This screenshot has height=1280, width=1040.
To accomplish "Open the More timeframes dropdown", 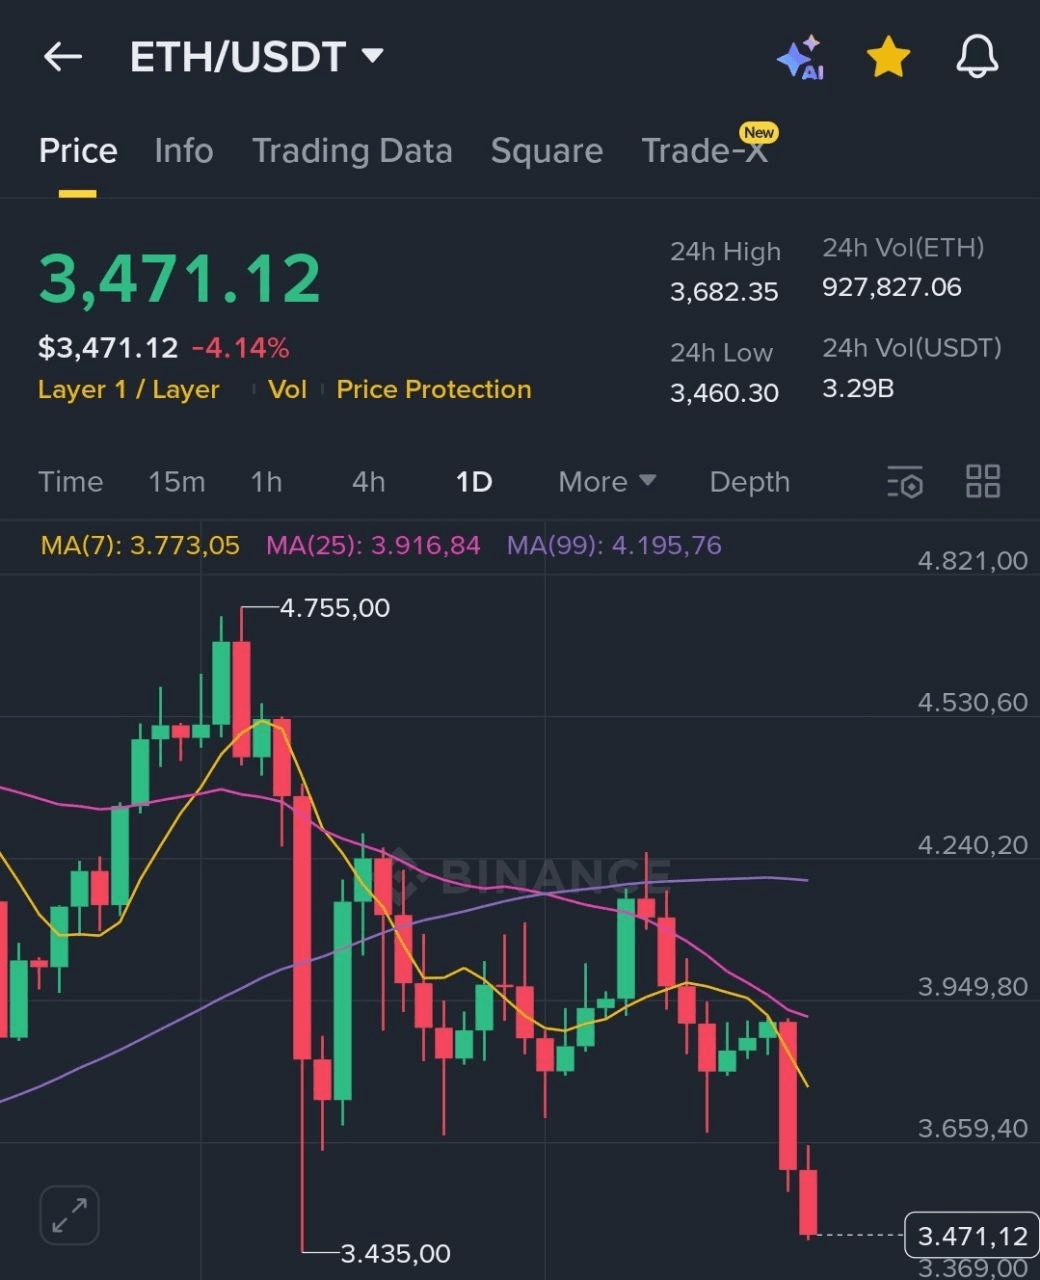I will pyautogui.click(x=606, y=482).
